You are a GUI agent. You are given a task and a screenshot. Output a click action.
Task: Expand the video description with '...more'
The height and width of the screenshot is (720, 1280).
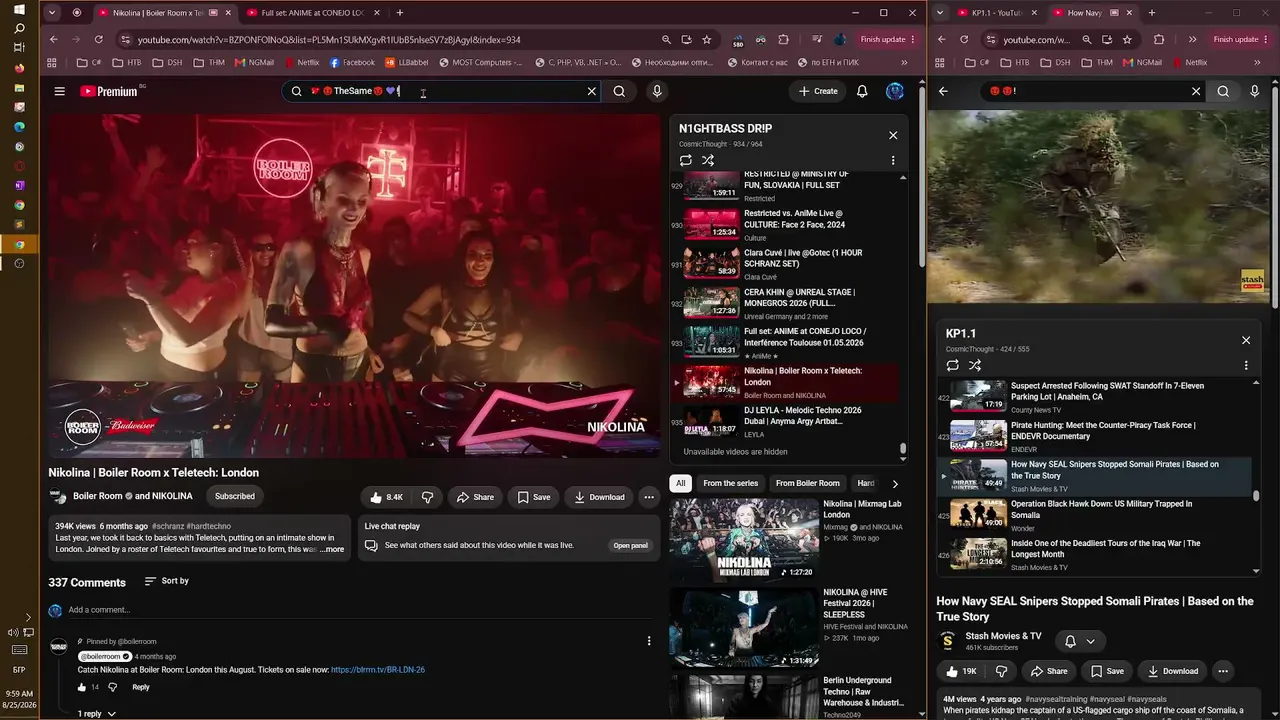click(x=332, y=549)
